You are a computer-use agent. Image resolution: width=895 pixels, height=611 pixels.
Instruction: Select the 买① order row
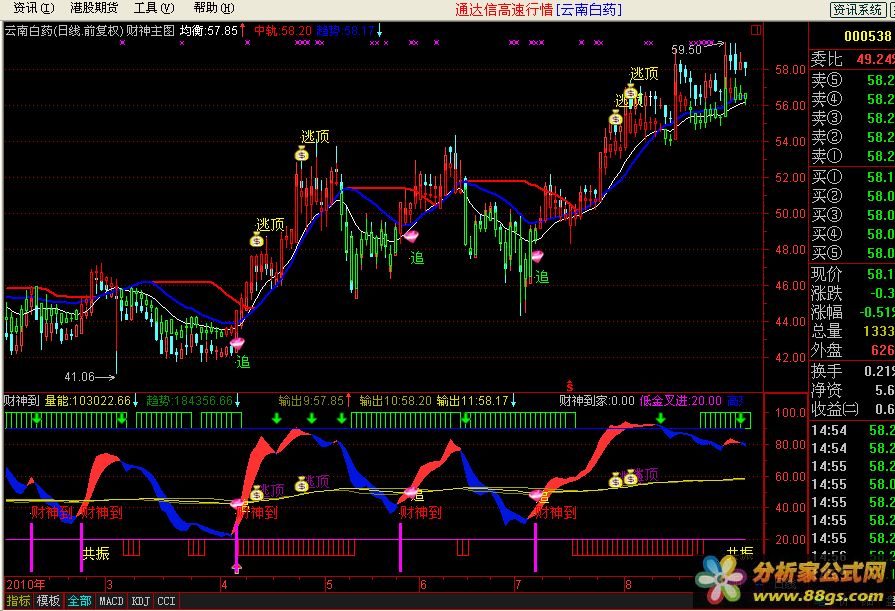click(852, 177)
